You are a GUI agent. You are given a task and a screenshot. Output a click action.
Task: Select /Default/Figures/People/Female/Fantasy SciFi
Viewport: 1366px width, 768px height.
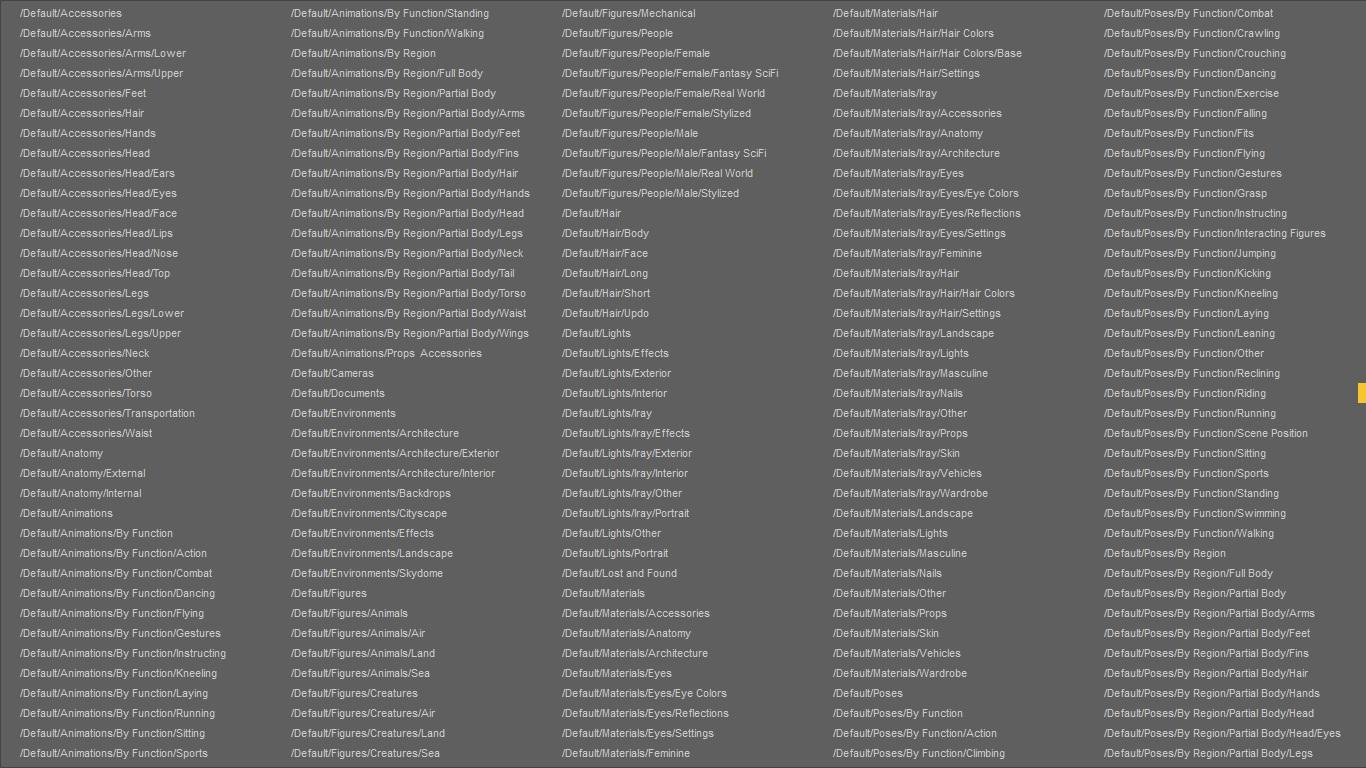(x=670, y=73)
